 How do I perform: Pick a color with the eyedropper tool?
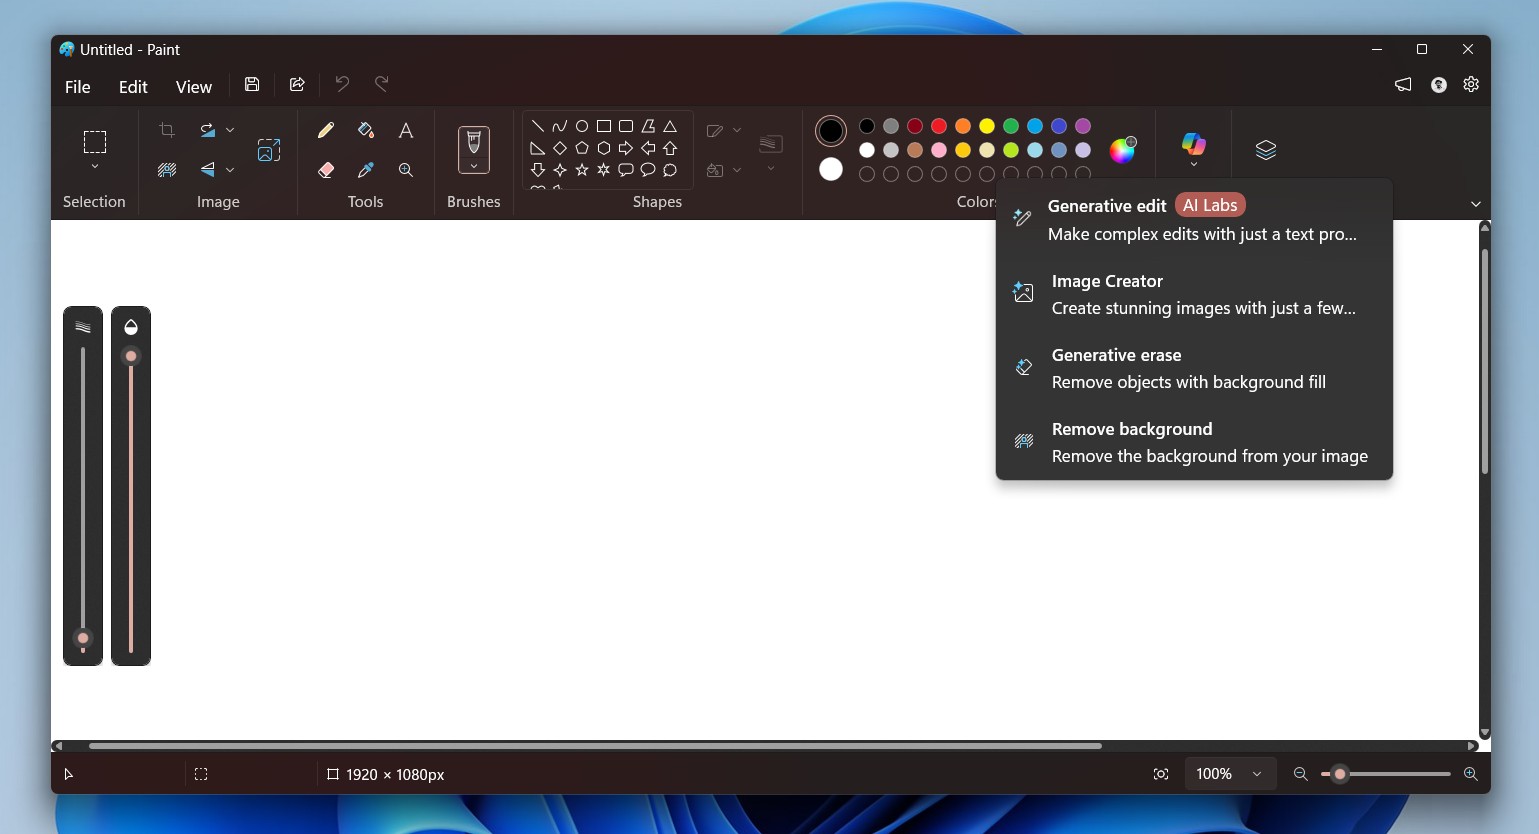pyautogui.click(x=365, y=170)
